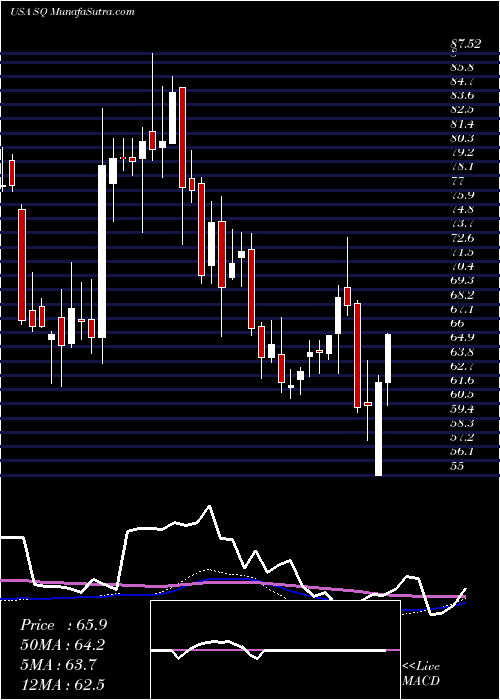Click the last white candlestick on the right
Viewport: 500px width, 700px height.
(x=388, y=358)
